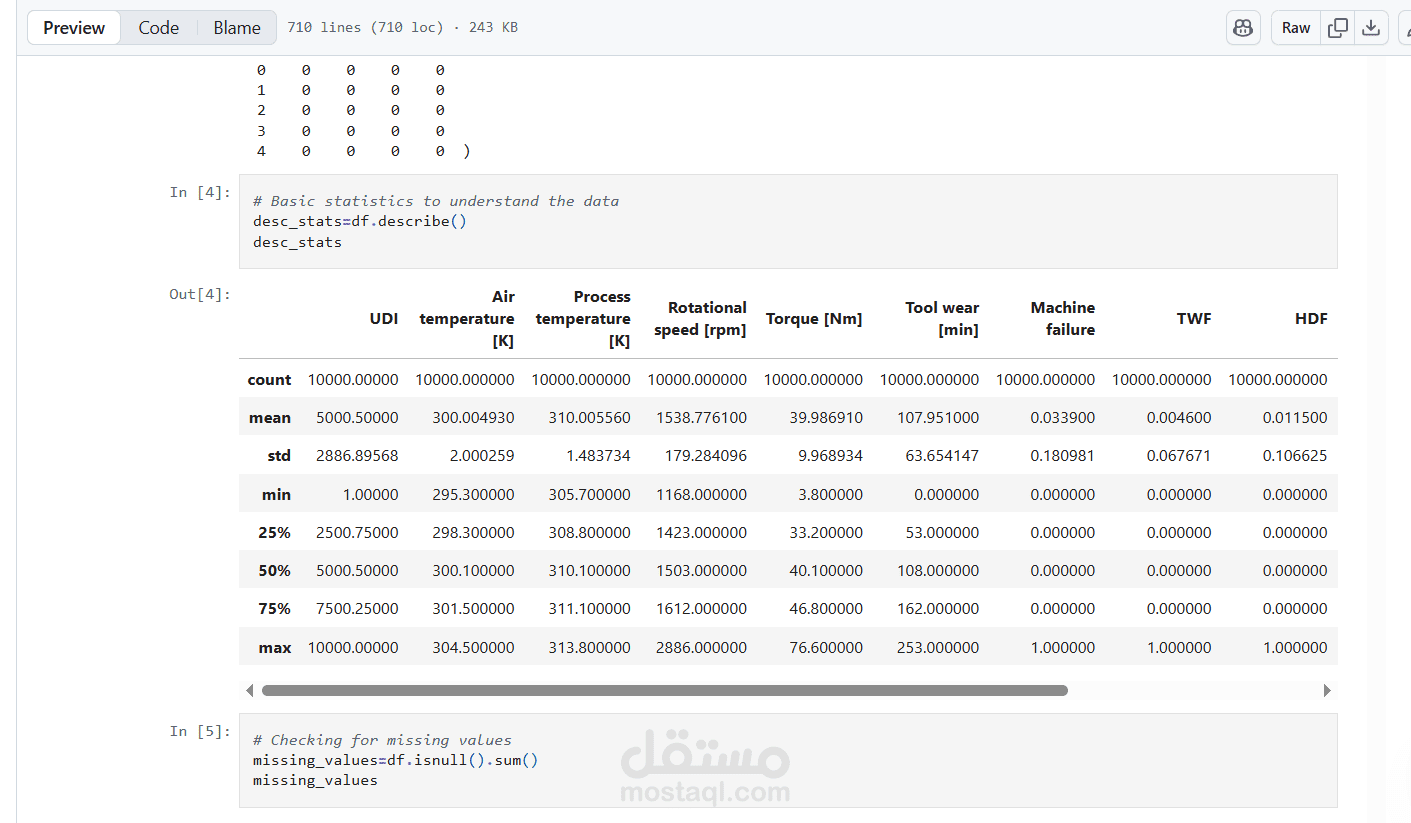Click the HDF std value 0.106625
This screenshot has height=823, width=1411.
click(x=1295, y=456)
